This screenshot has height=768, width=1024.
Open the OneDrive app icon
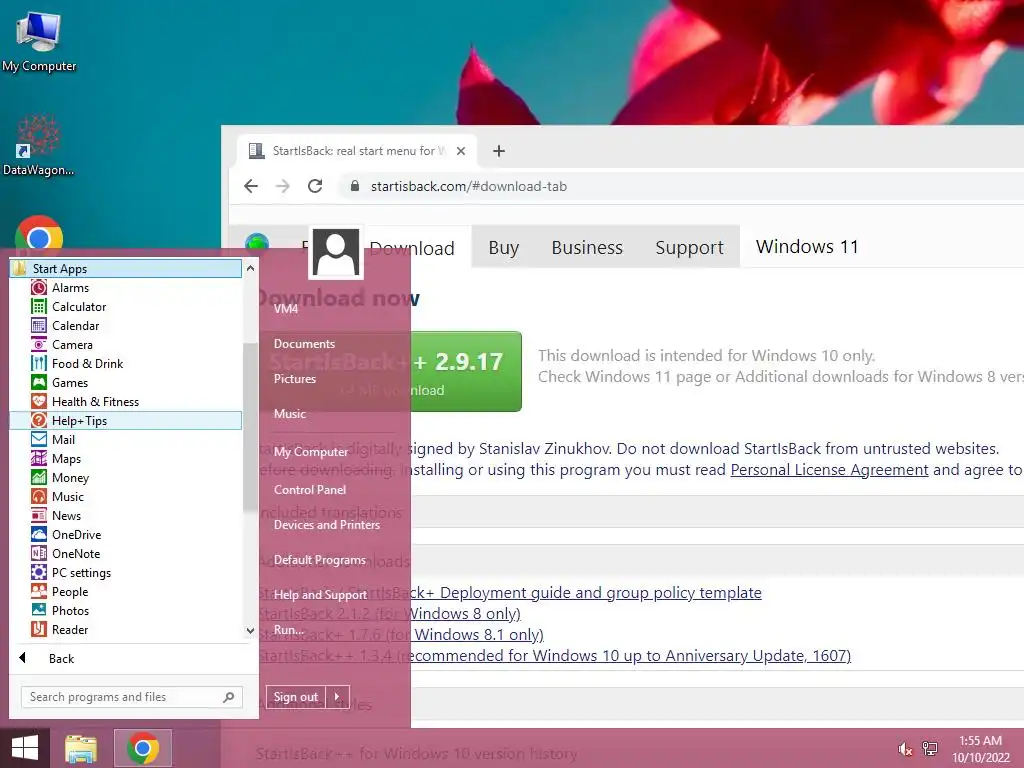[39, 534]
